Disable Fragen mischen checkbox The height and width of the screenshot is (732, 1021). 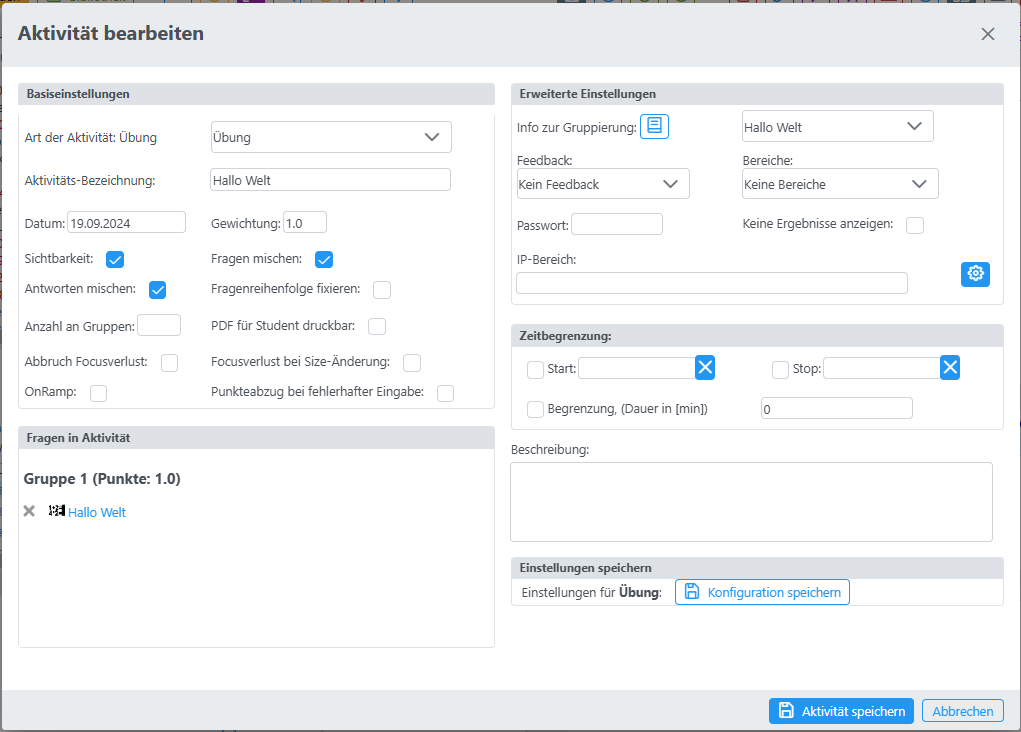click(324, 260)
